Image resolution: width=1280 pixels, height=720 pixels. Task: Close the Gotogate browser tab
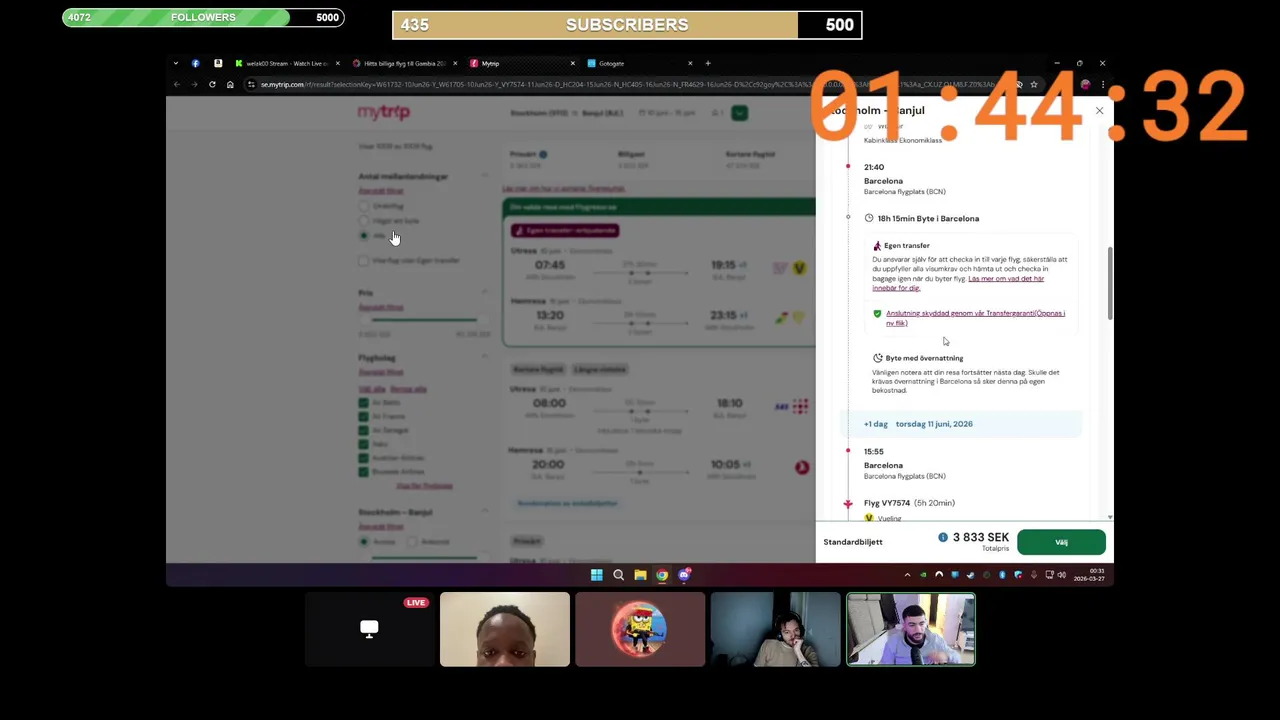[x=690, y=63]
